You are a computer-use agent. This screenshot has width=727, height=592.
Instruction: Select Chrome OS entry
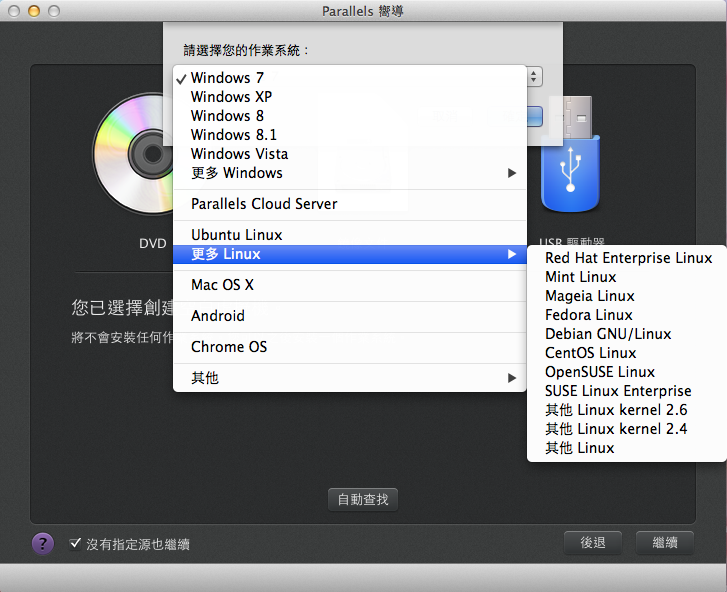[x=350, y=347]
